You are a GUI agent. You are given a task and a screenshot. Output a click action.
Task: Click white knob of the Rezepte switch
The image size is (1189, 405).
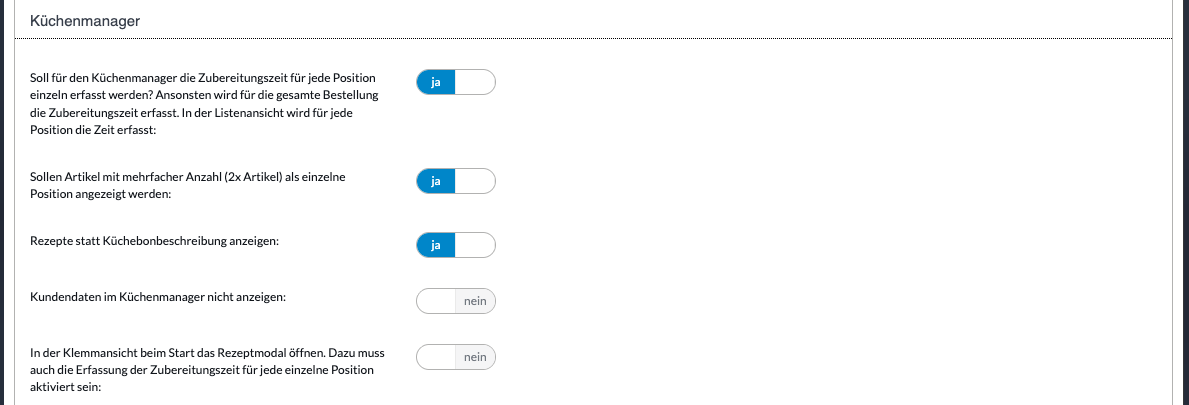[475, 245]
